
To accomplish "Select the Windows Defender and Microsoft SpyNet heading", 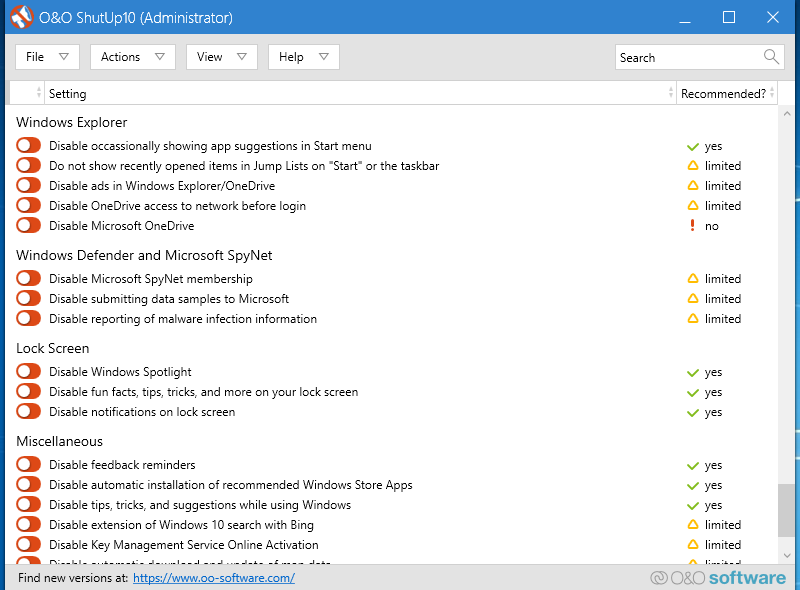I will tap(144, 255).
